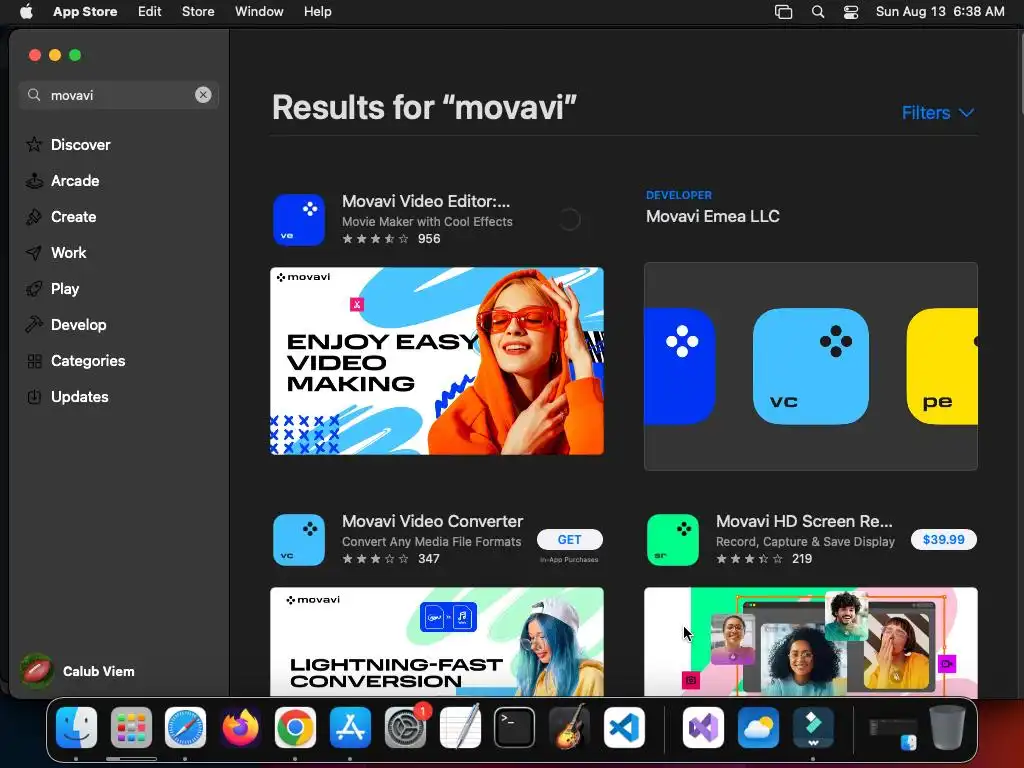
Task: Open 'Movavi Video Editor:...' title link
Action: (426, 201)
